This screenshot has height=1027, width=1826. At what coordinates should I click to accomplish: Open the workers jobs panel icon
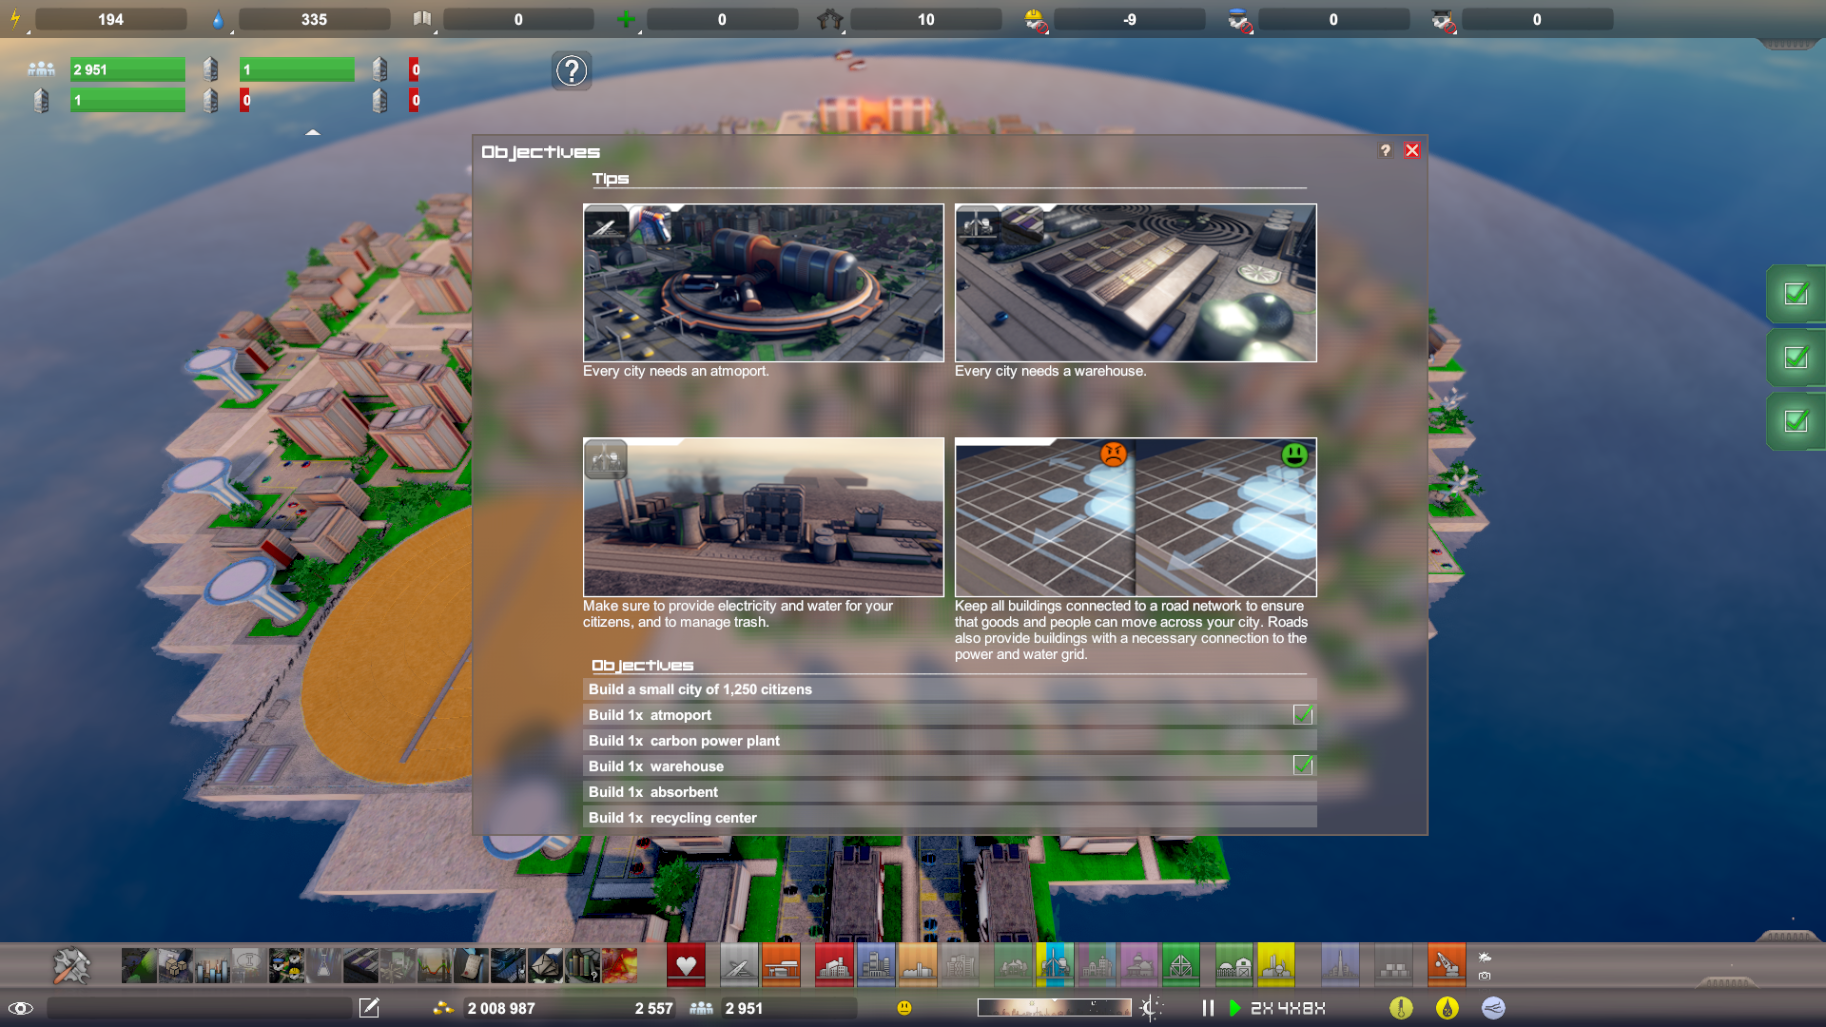coord(286,966)
